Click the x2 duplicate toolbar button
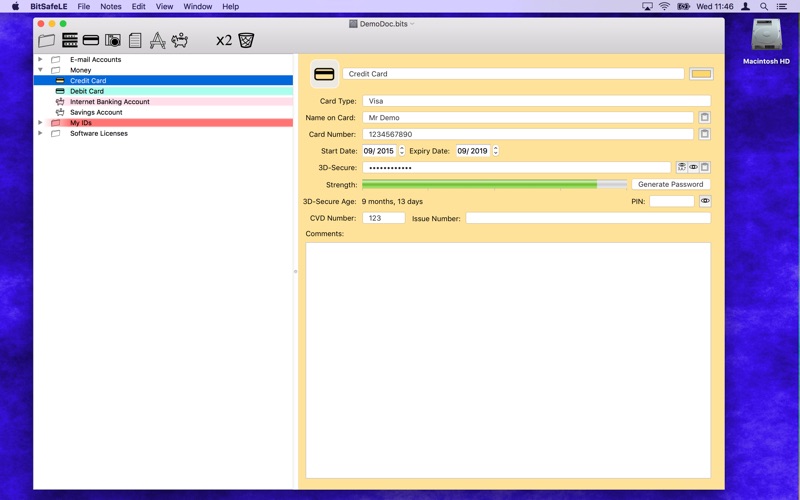The height and width of the screenshot is (500, 800). pos(224,41)
